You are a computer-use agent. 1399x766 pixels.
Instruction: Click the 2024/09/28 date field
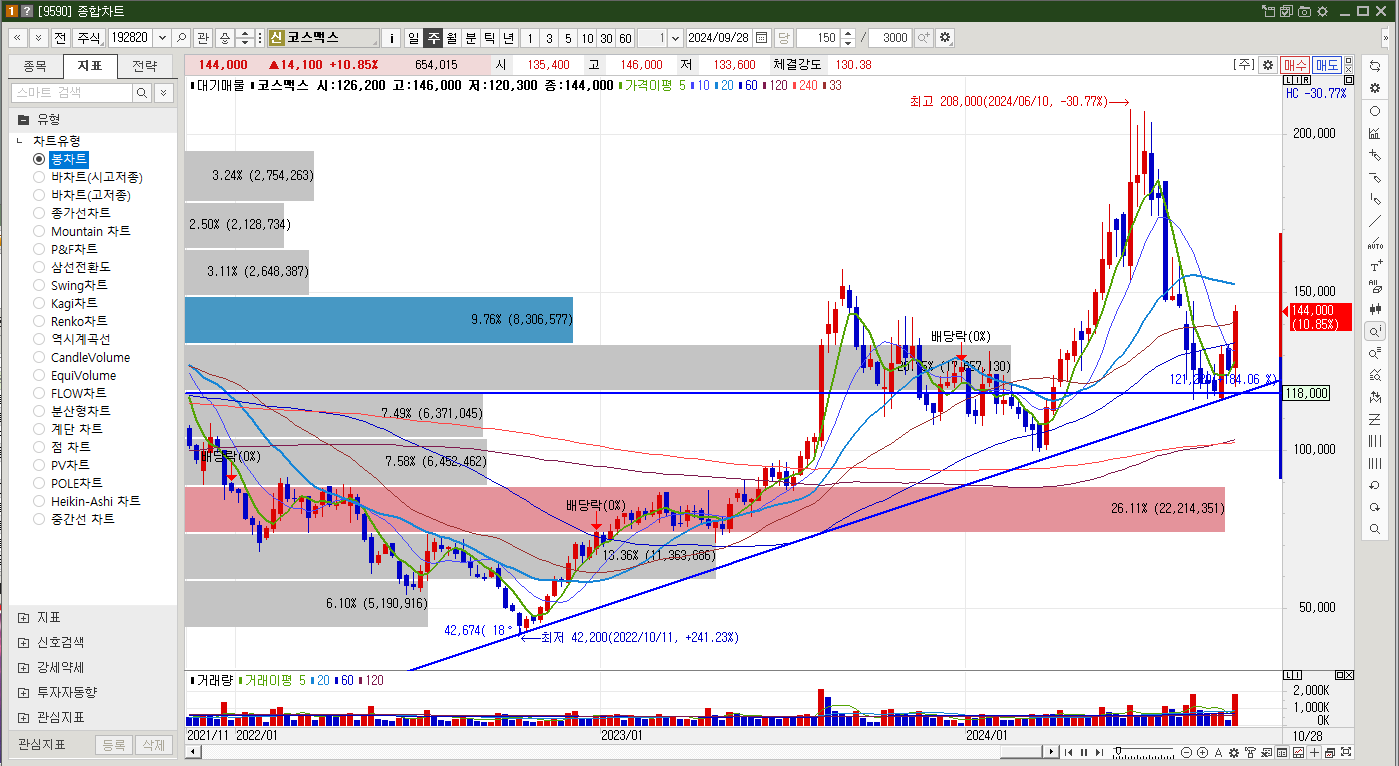tap(719, 37)
